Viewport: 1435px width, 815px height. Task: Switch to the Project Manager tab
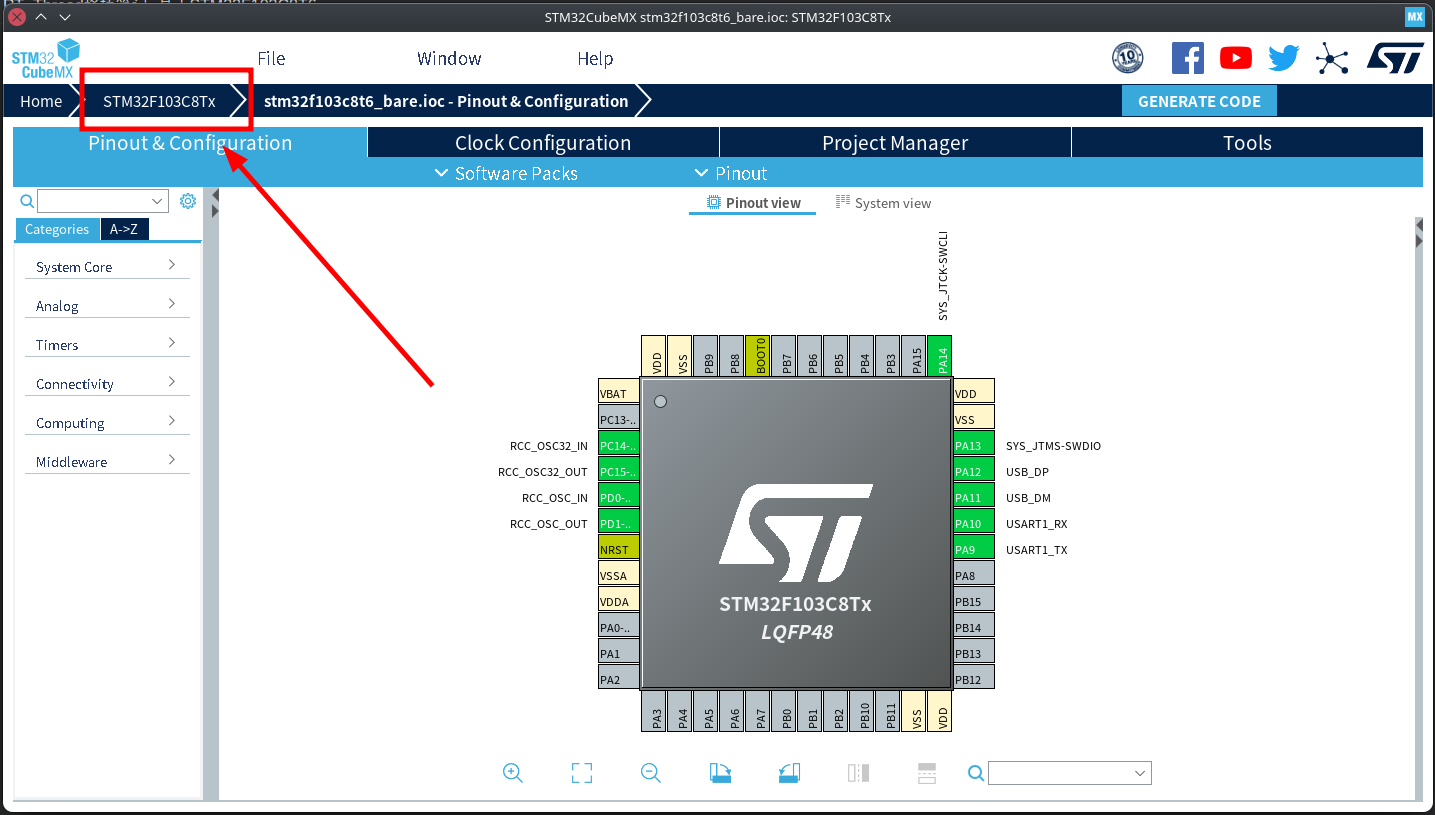pos(895,142)
